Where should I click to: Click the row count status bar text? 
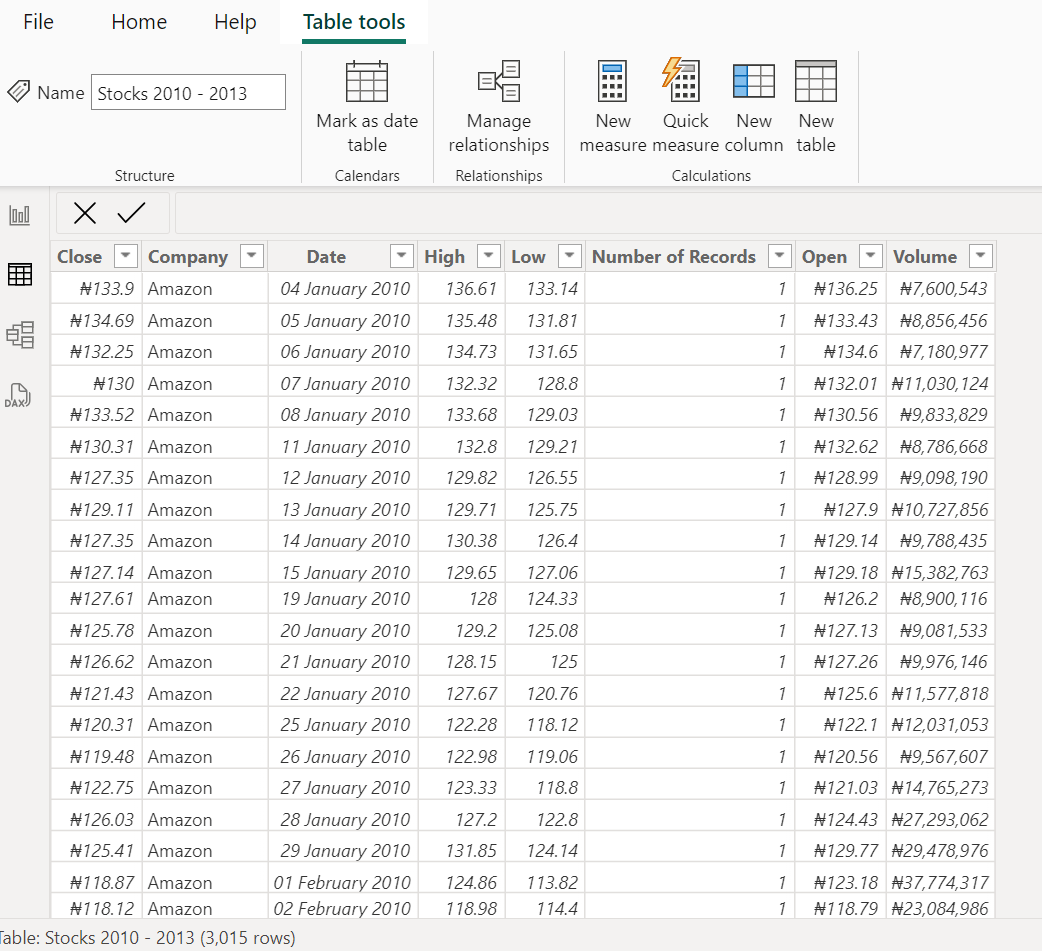pos(148,938)
